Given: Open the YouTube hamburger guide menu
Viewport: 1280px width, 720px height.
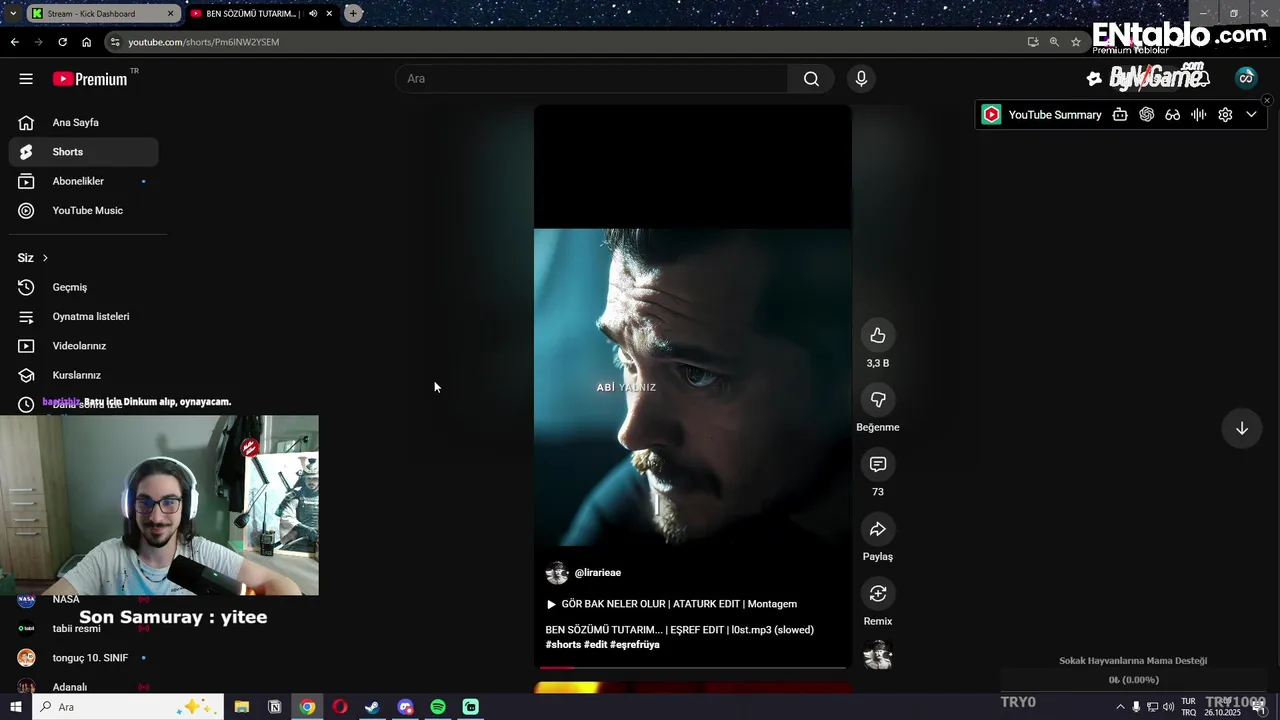Looking at the screenshot, I should (x=26, y=79).
